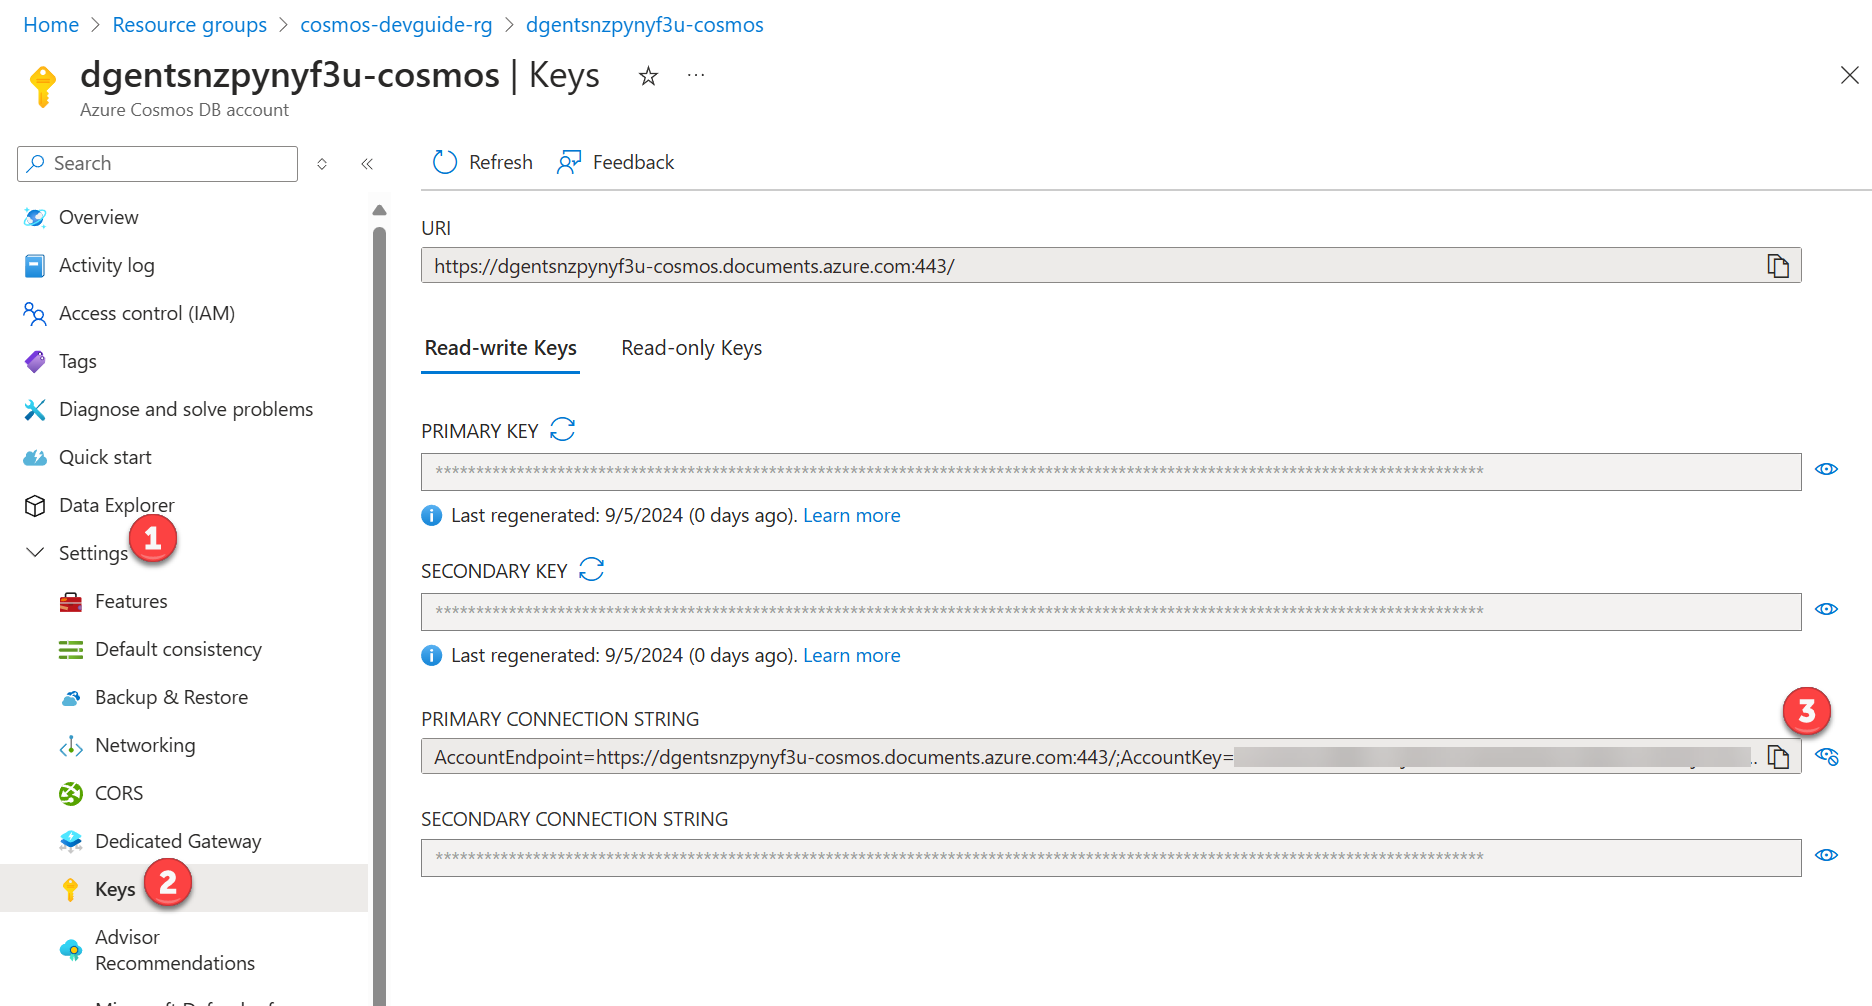Screen dimensions: 1872x1006
Task: Click the masked secondary key field
Action: point(1111,612)
